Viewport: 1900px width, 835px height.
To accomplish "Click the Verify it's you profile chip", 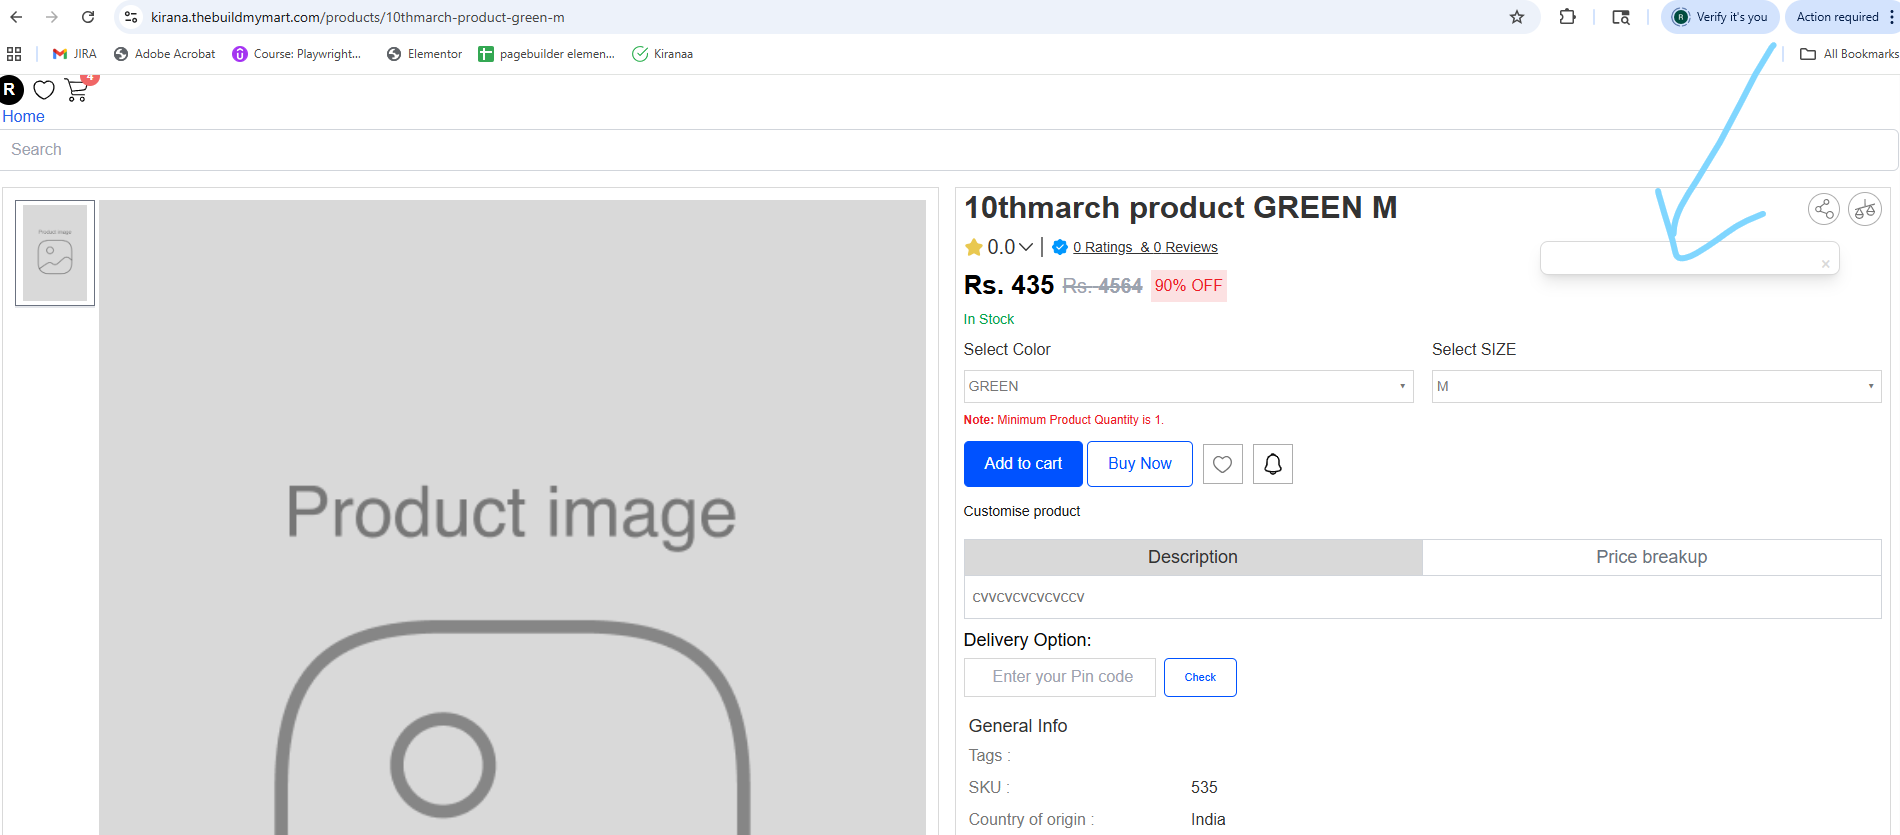I will (1720, 17).
